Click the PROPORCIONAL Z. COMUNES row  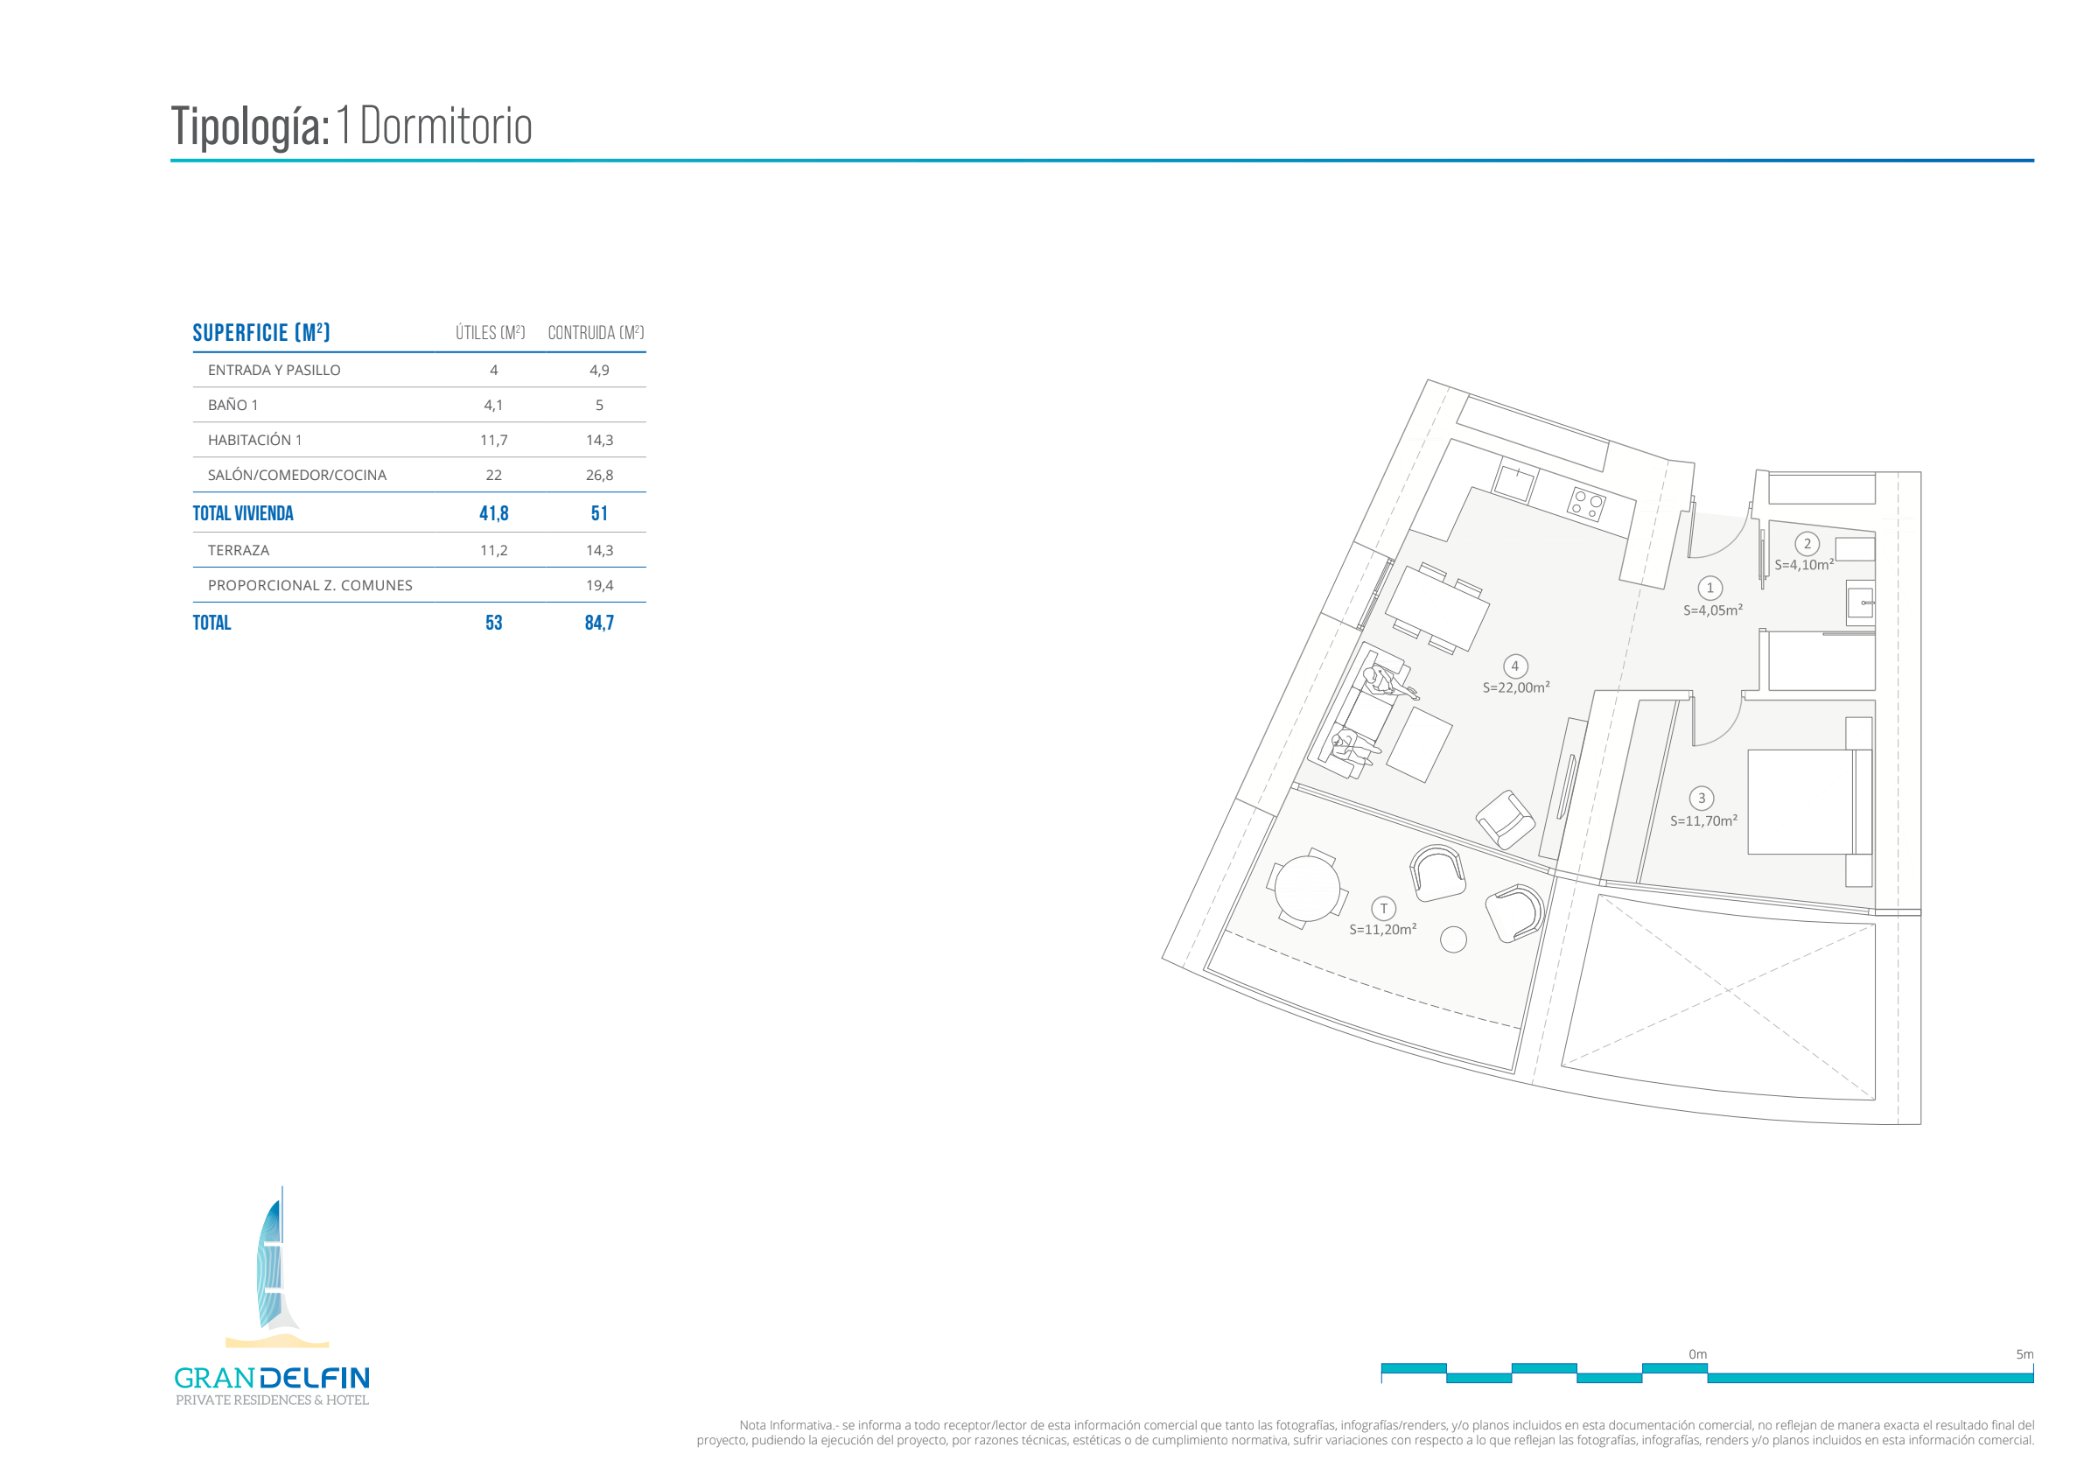[310, 585]
